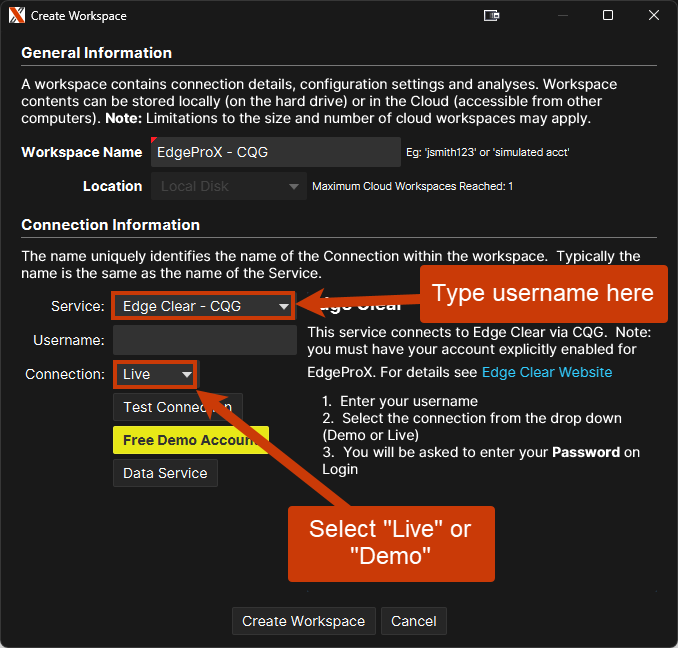Minimize the Create Workspace dialog

[562, 16]
